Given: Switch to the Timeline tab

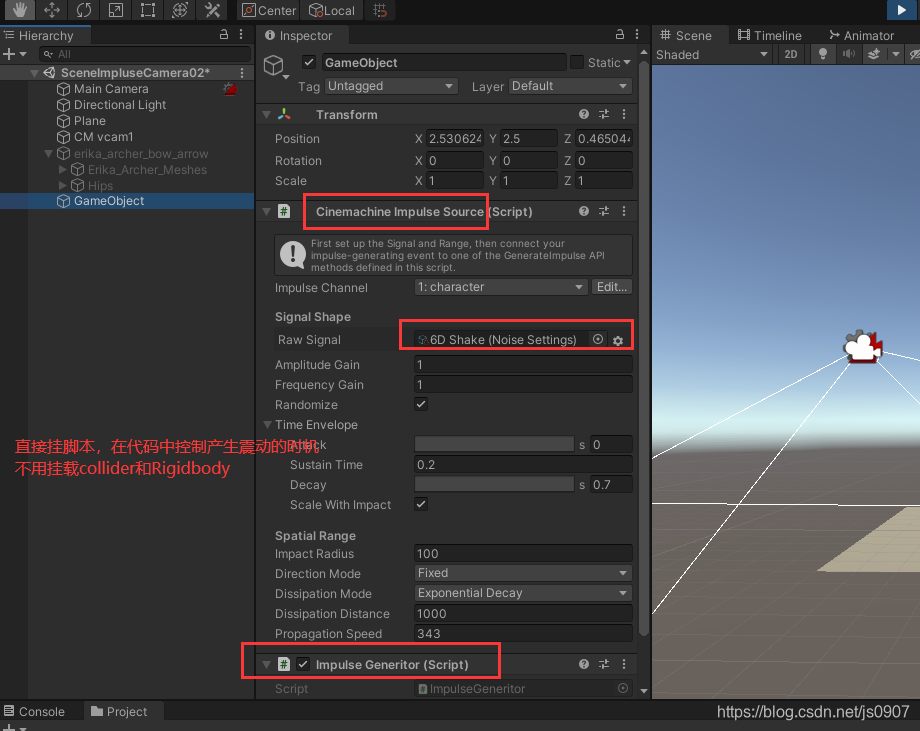Looking at the screenshot, I should click(x=769, y=35).
